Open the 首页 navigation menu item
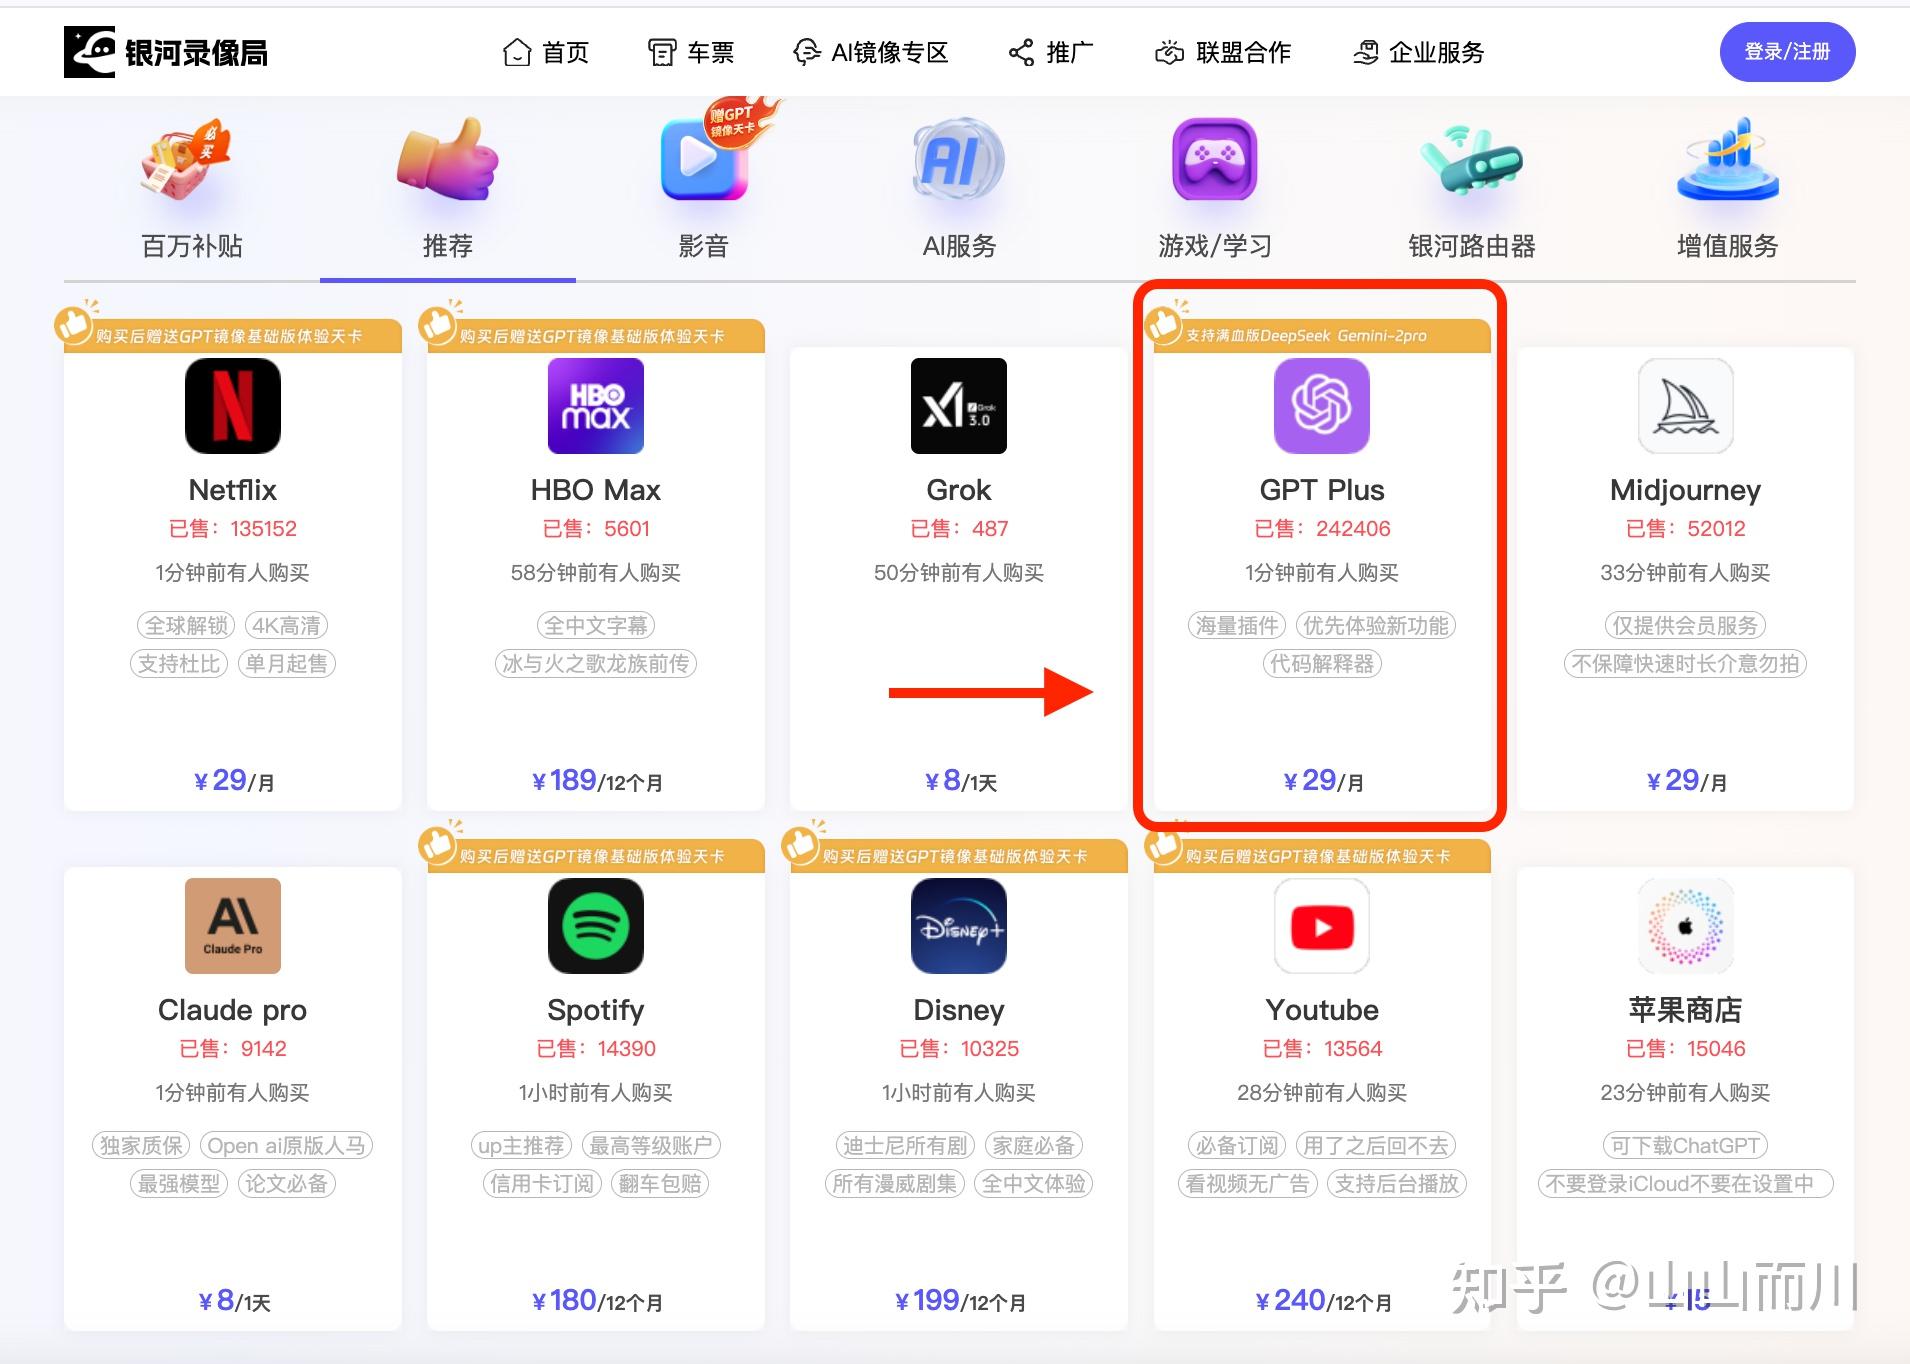 pos(546,52)
